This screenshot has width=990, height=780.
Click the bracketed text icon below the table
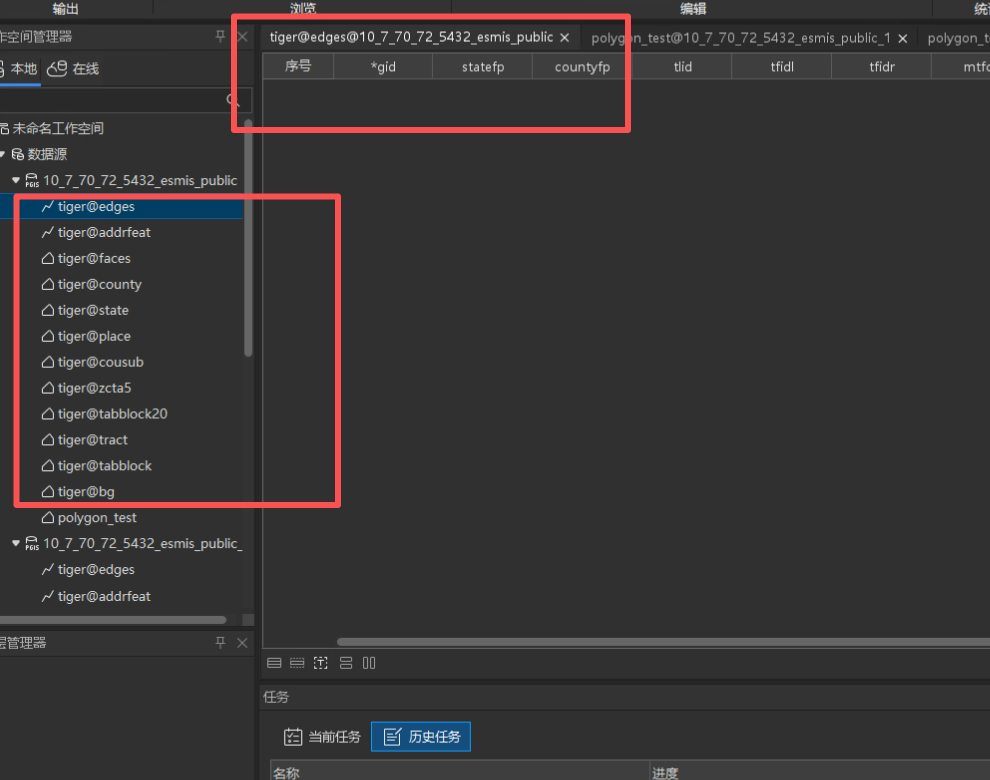click(x=321, y=663)
